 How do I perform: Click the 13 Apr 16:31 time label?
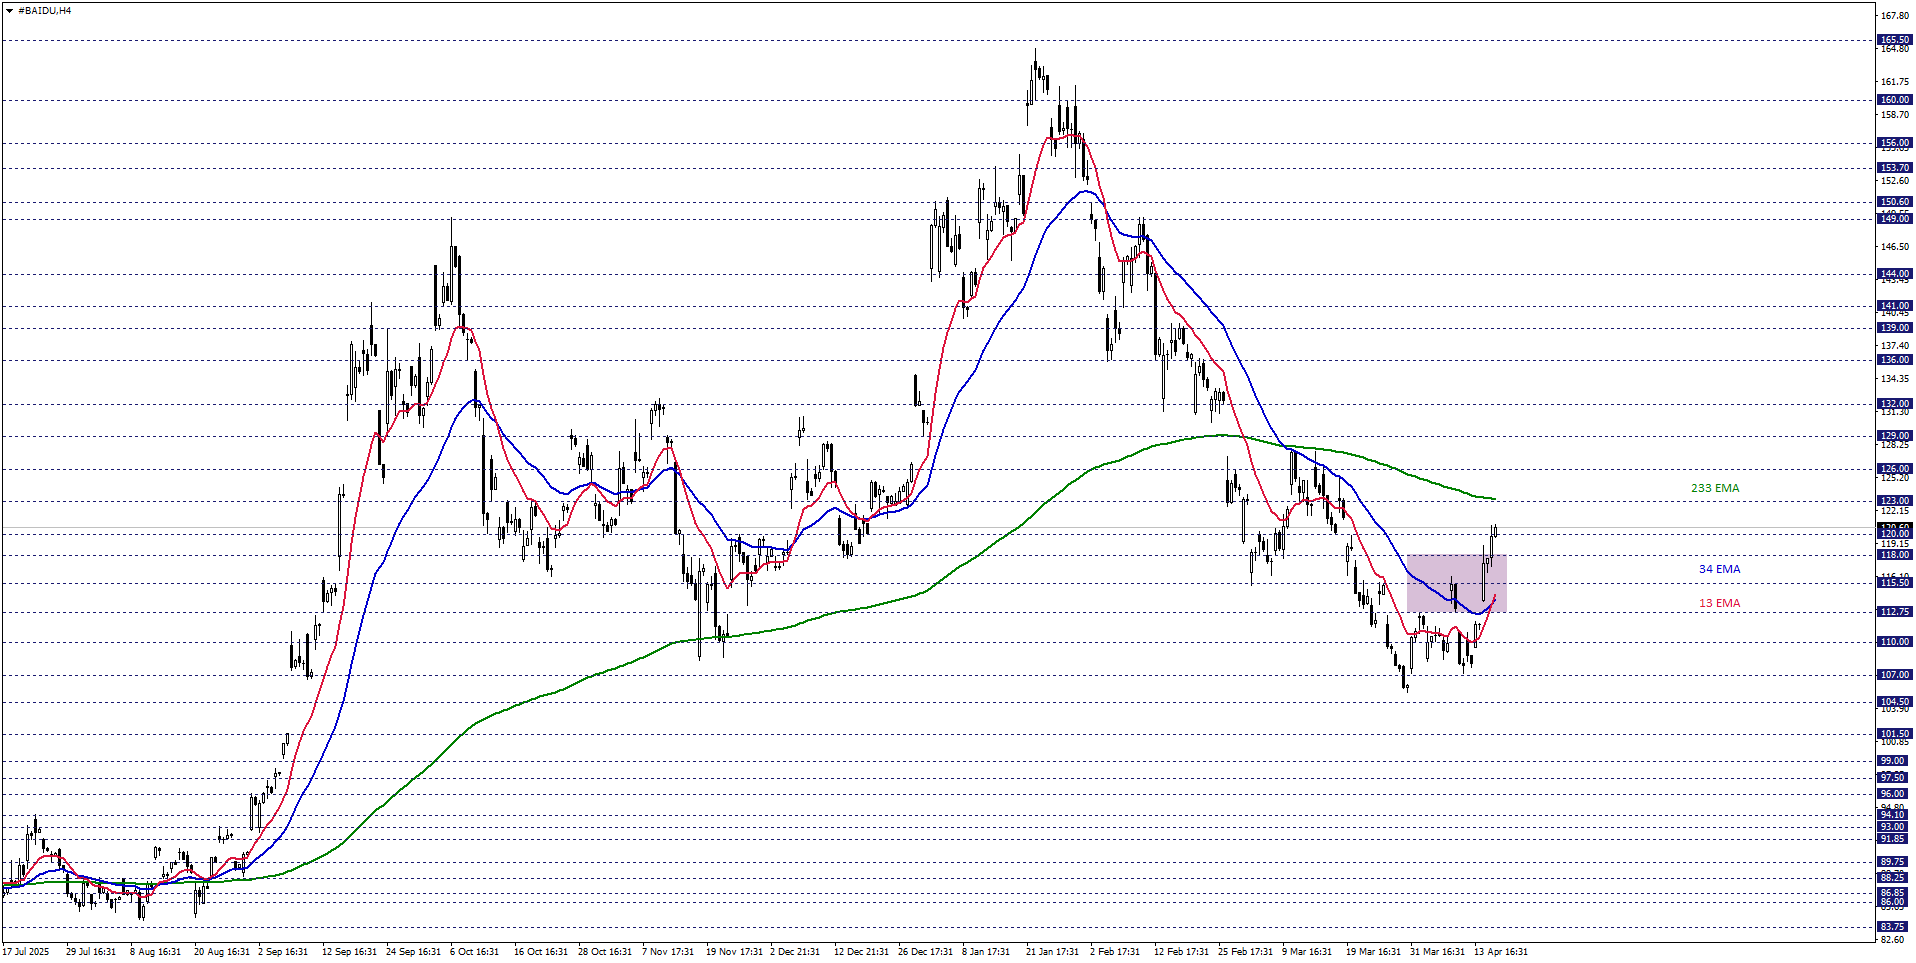pyautogui.click(x=1500, y=952)
